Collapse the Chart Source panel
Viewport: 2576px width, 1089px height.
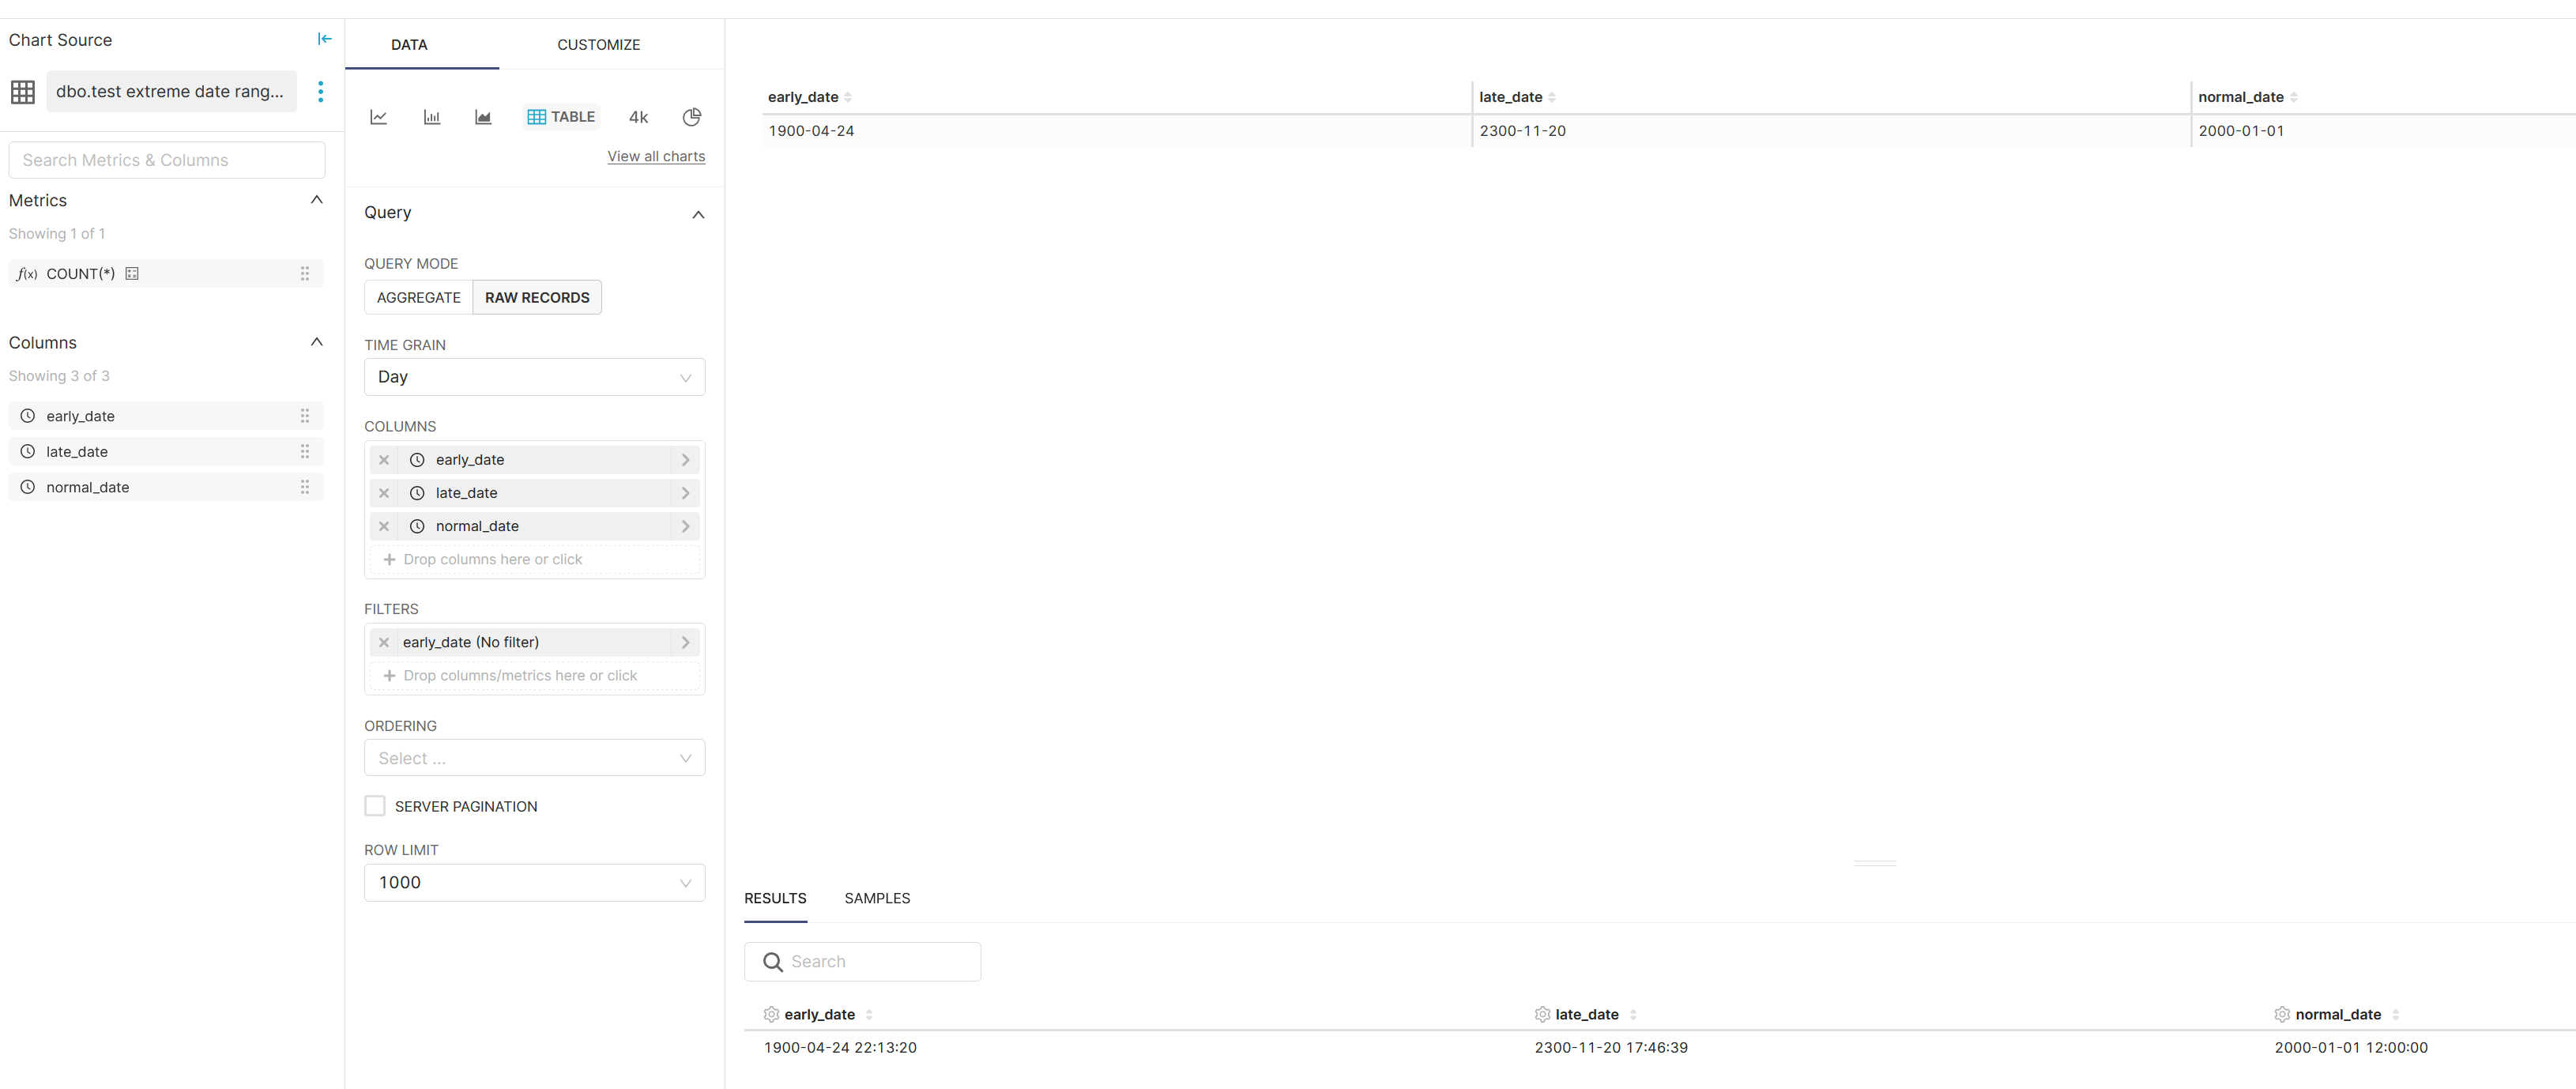(x=324, y=39)
